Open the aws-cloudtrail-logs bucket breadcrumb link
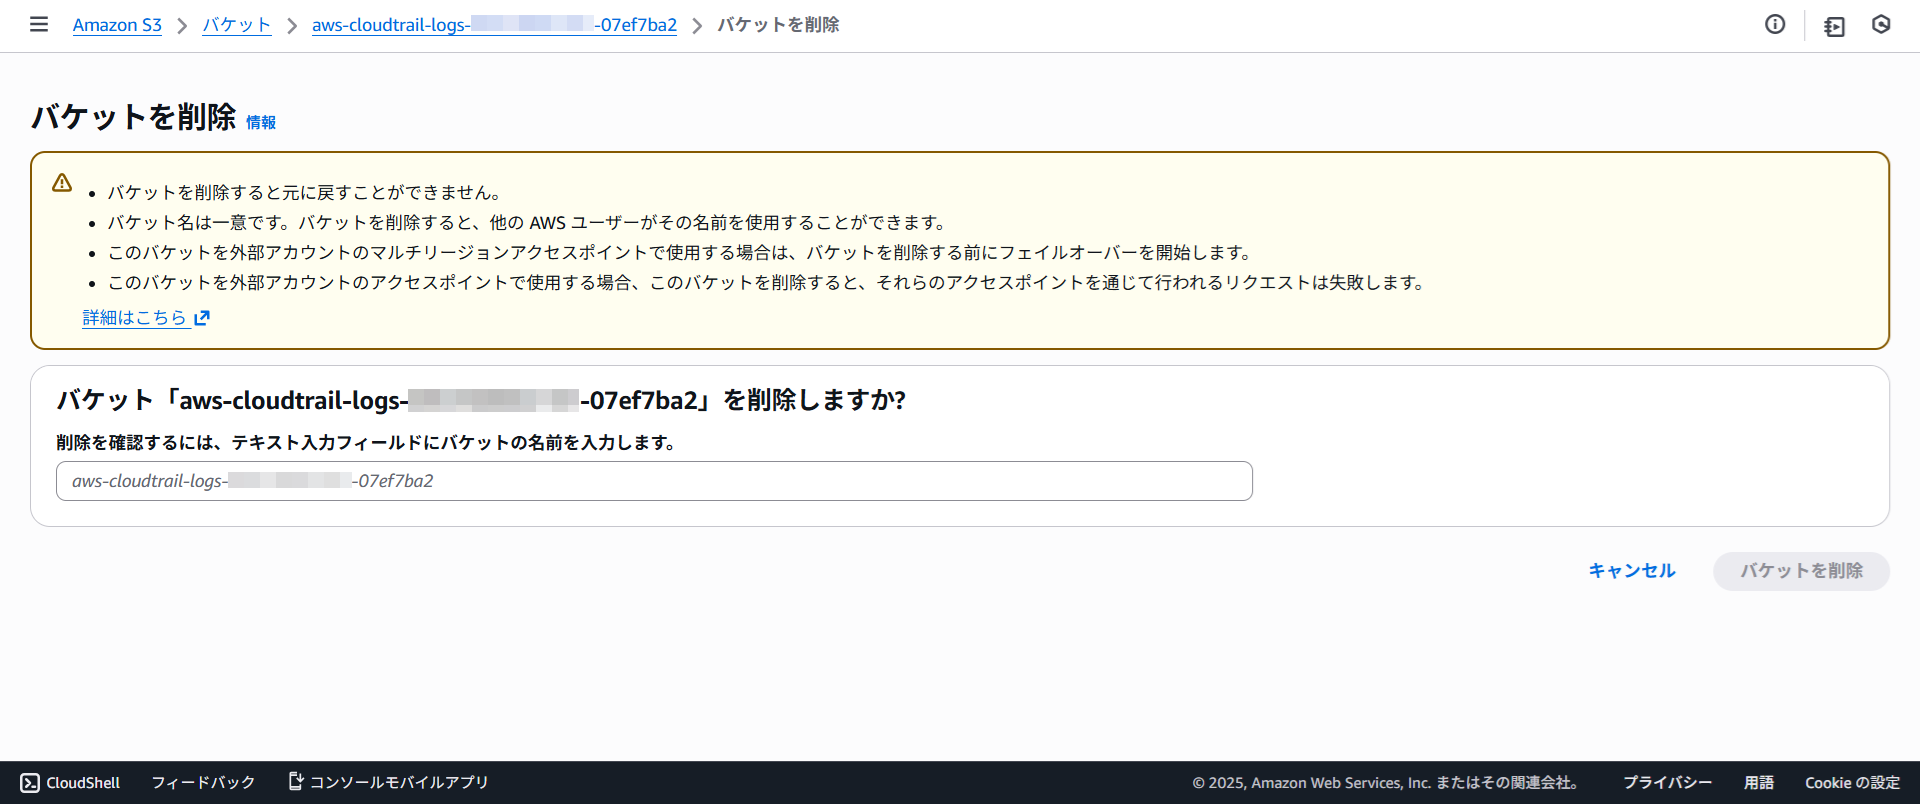The height and width of the screenshot is (804, 1920). coord(494,25)
